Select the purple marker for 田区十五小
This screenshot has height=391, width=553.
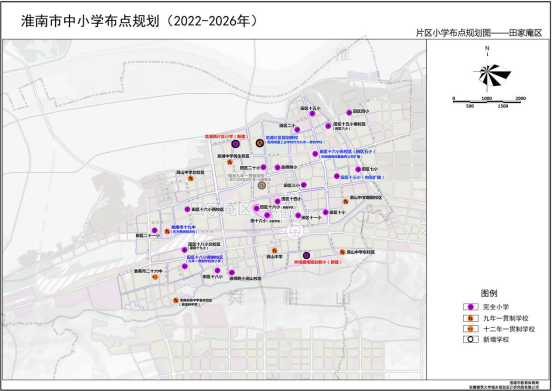click(312, 114)
